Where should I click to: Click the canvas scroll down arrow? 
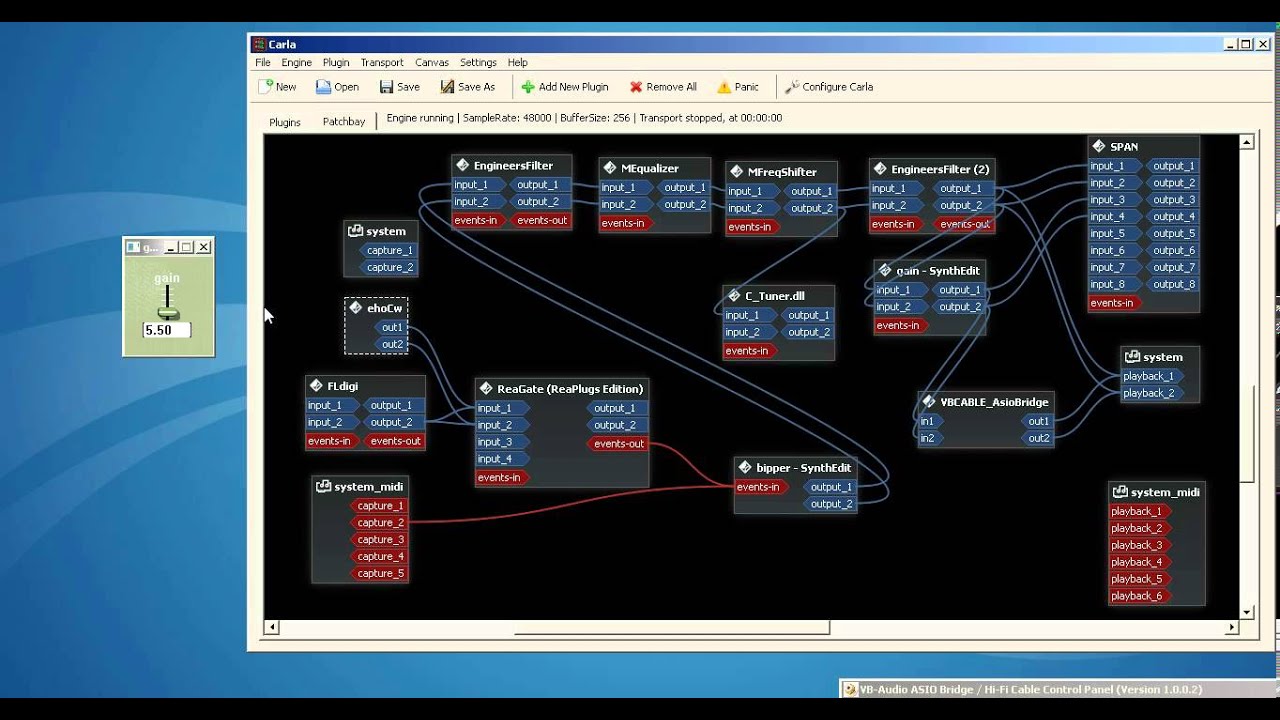[x=1247, y=612]
